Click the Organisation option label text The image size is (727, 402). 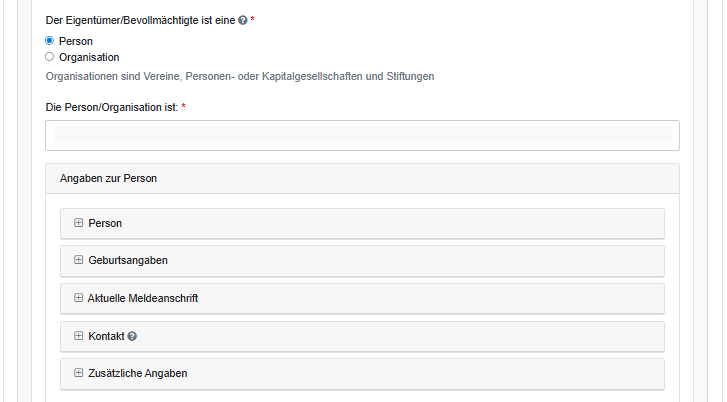click(89, 57)
